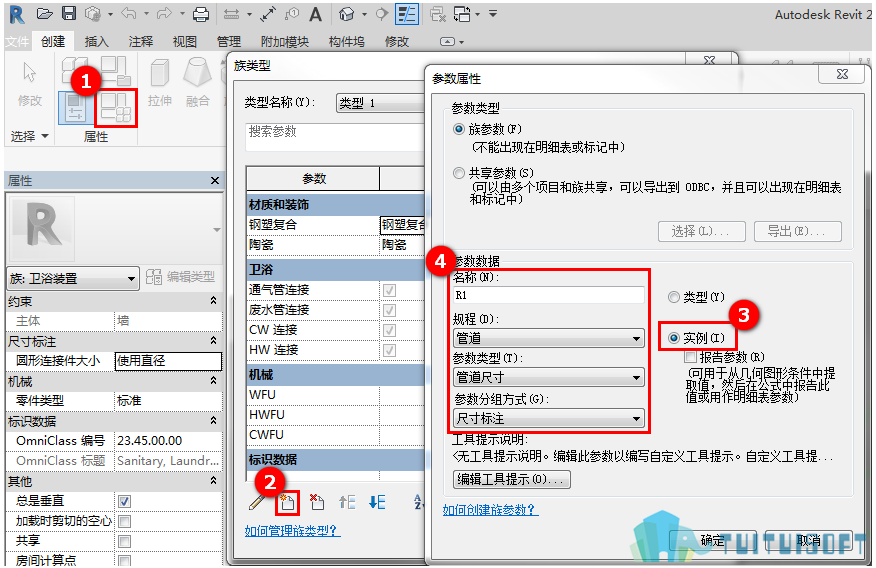Click the thin lines toggle icon in toolbar
The image size is (876, 568).
(x=407, y=15)
